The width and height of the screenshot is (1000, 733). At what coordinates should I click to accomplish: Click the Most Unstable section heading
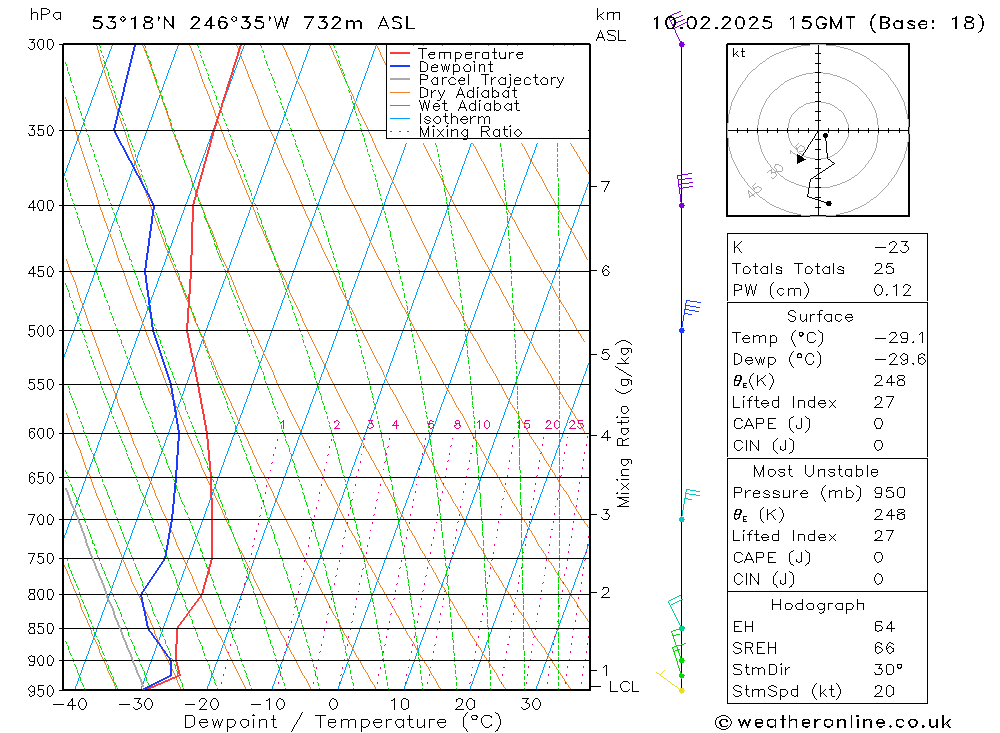(x=816, y=471)
